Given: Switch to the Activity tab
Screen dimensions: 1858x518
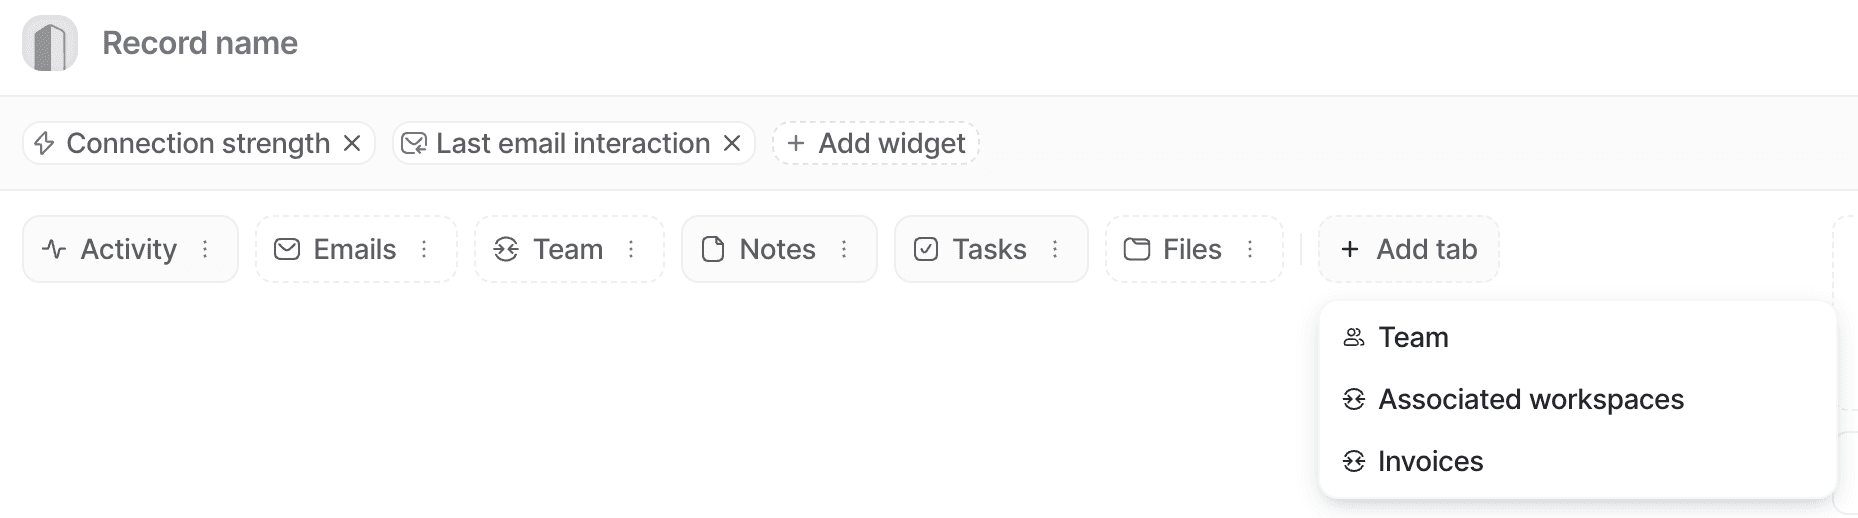Looking at the screenshot, I should tap(111, 249).
